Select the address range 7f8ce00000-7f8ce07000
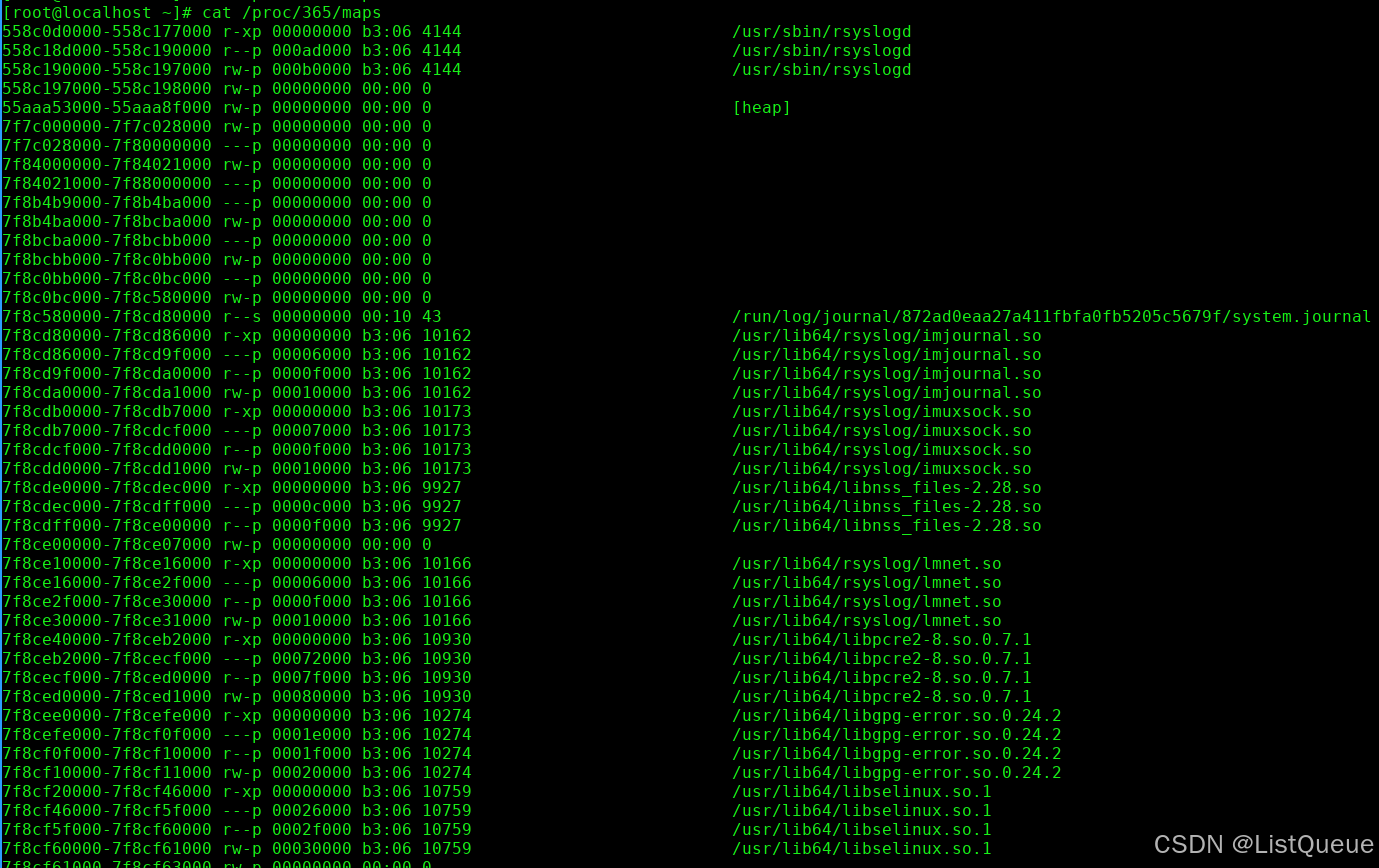This screenshot has width=1379, height=868. pyautogui.click(x=107, y=545)
